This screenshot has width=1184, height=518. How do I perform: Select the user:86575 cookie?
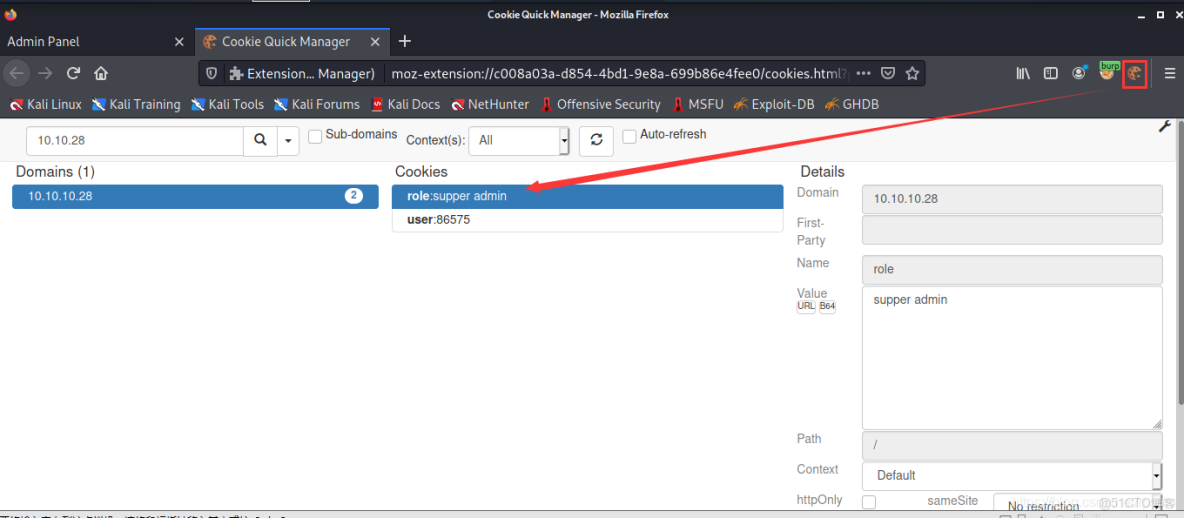pyautogui.click(x=587, y=220)
